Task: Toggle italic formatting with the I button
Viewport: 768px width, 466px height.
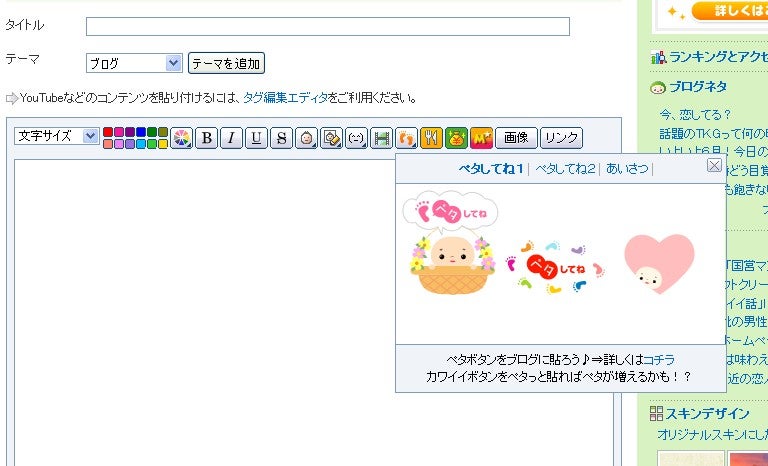Action: 231,138
